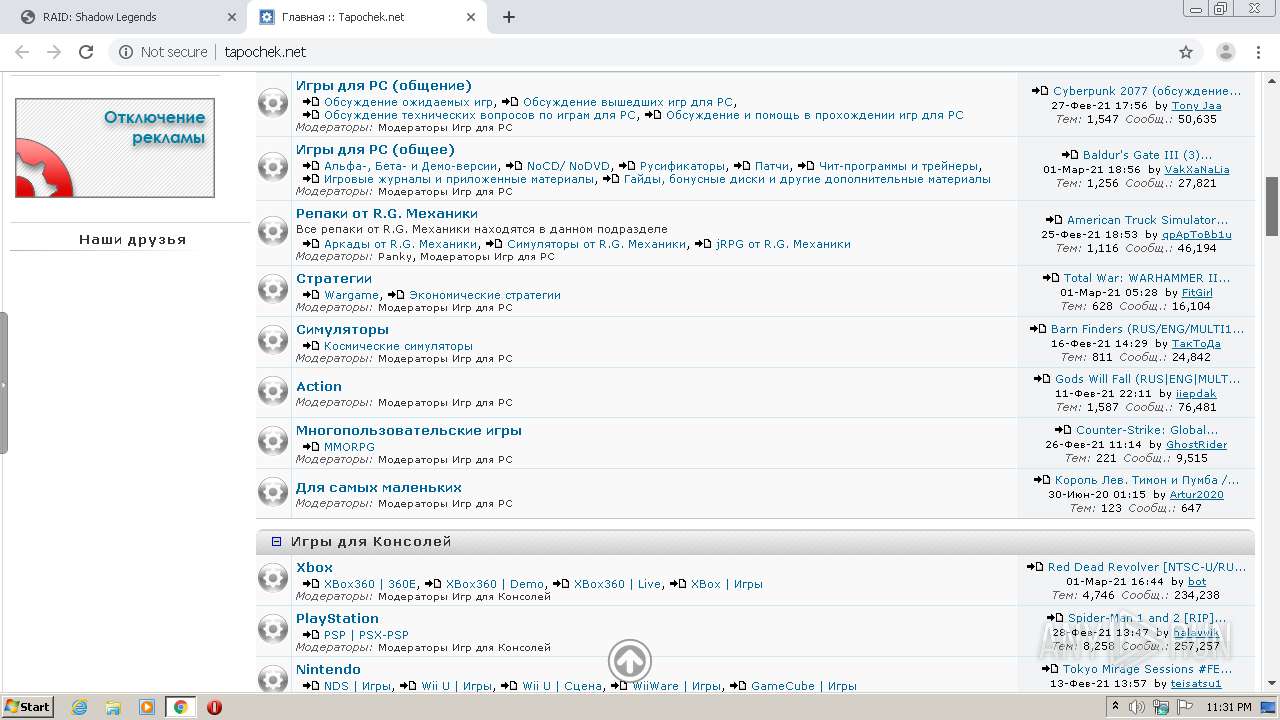Open the Многопользовательские игры forum

(409, 431)
